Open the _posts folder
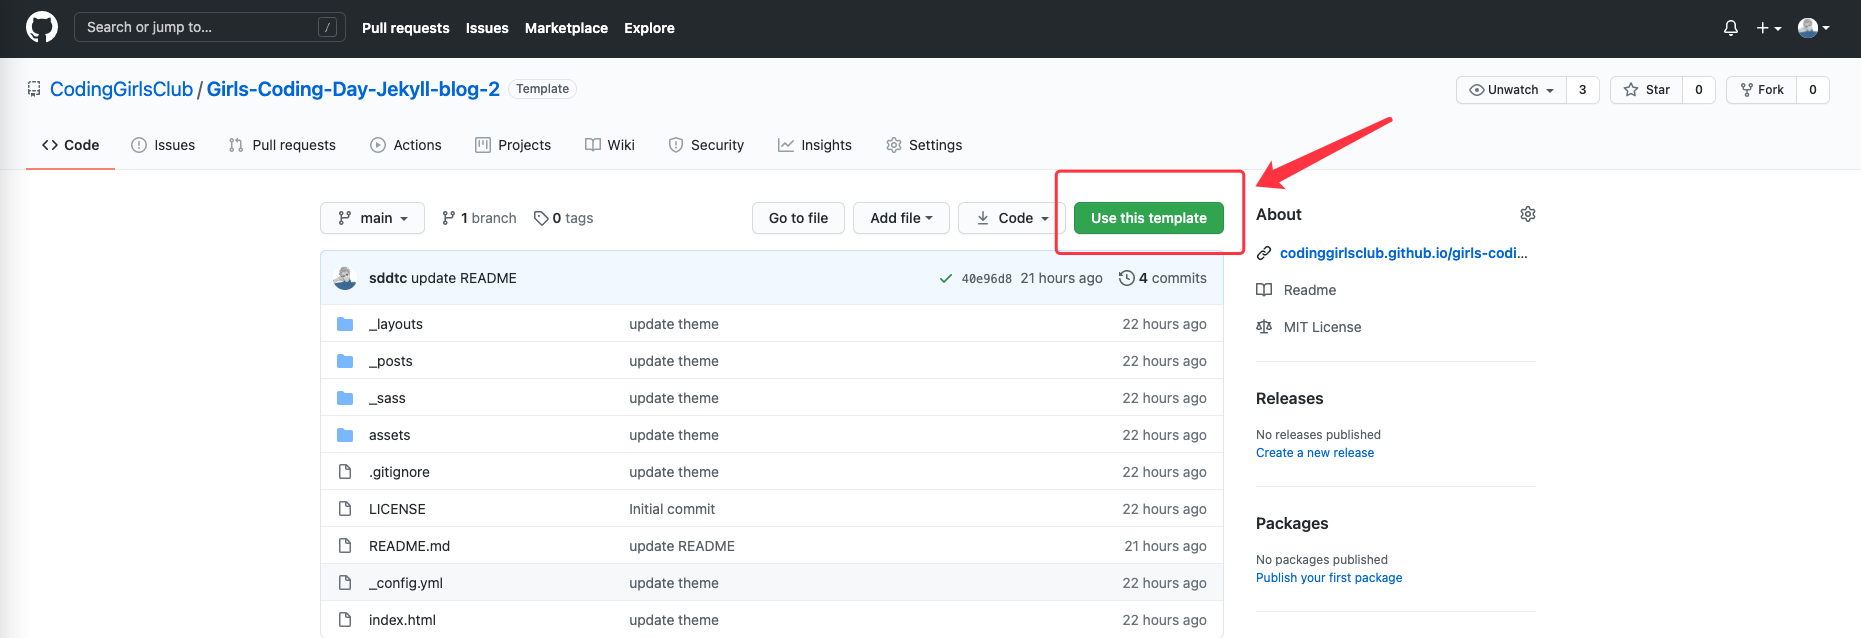Image resolution: width=1861 pixels, height=638 pixels. (391, 361)
